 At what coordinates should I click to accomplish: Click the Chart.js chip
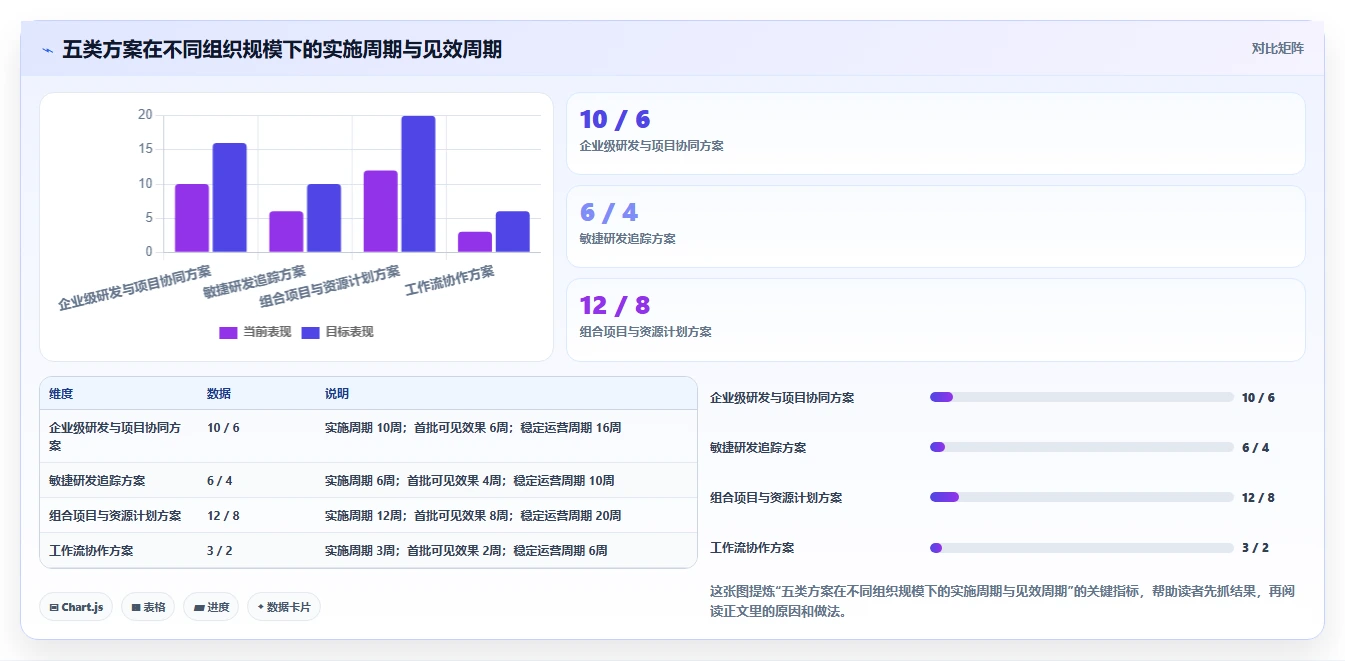(x=76, y=607)
